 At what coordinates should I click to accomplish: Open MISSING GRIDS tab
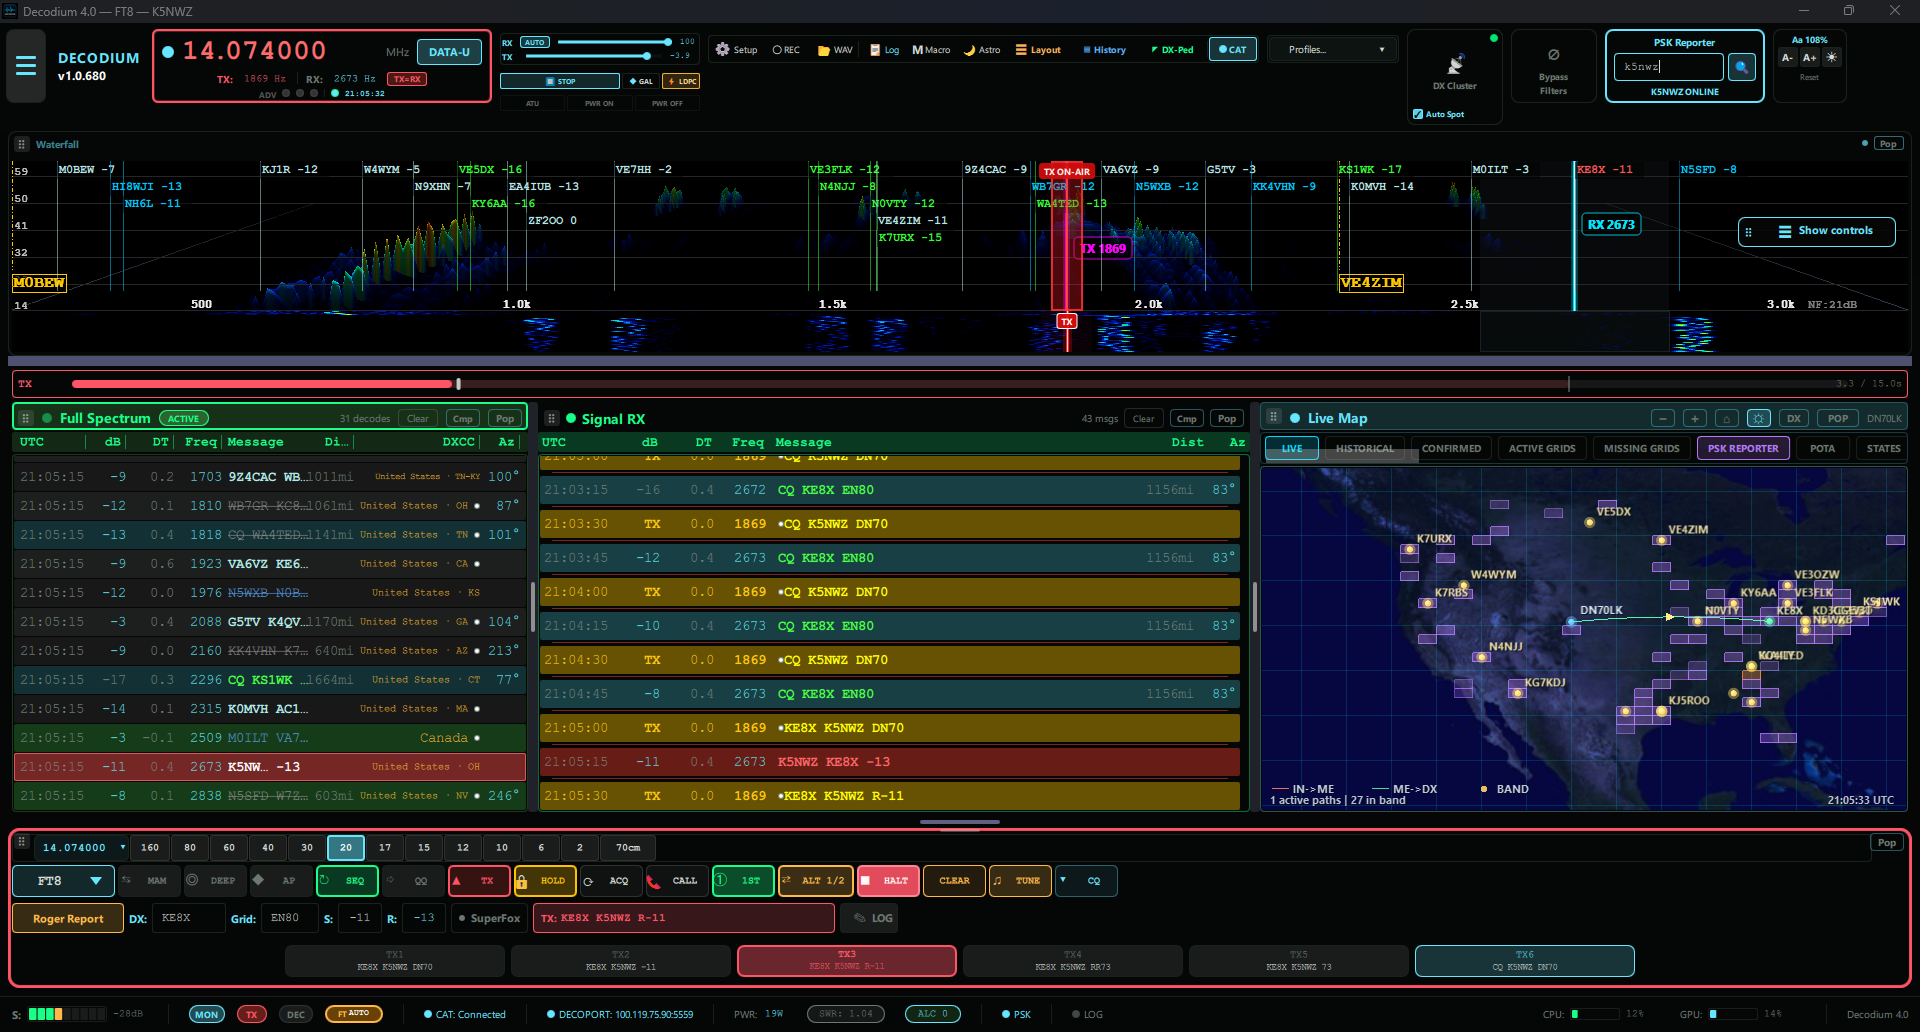point(1641,448)
